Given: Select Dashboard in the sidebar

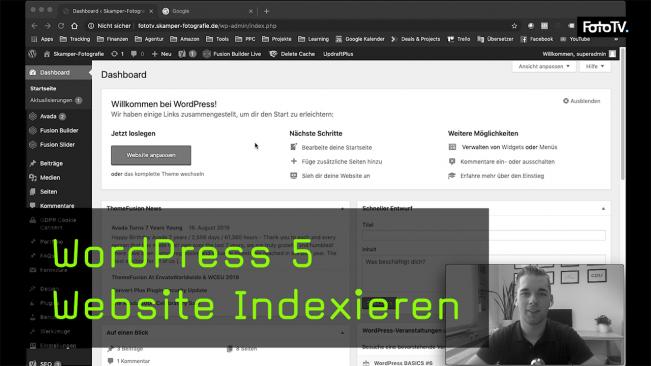Looking at the screenshot, I should click(x=59, y=73).
